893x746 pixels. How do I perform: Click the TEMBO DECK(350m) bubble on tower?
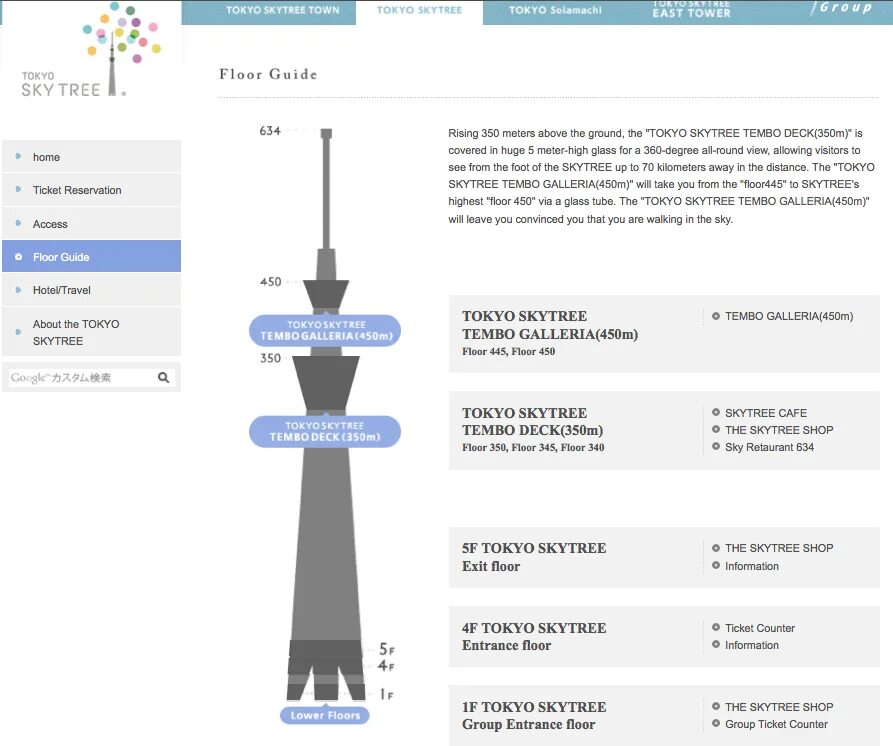coord(325,432)
